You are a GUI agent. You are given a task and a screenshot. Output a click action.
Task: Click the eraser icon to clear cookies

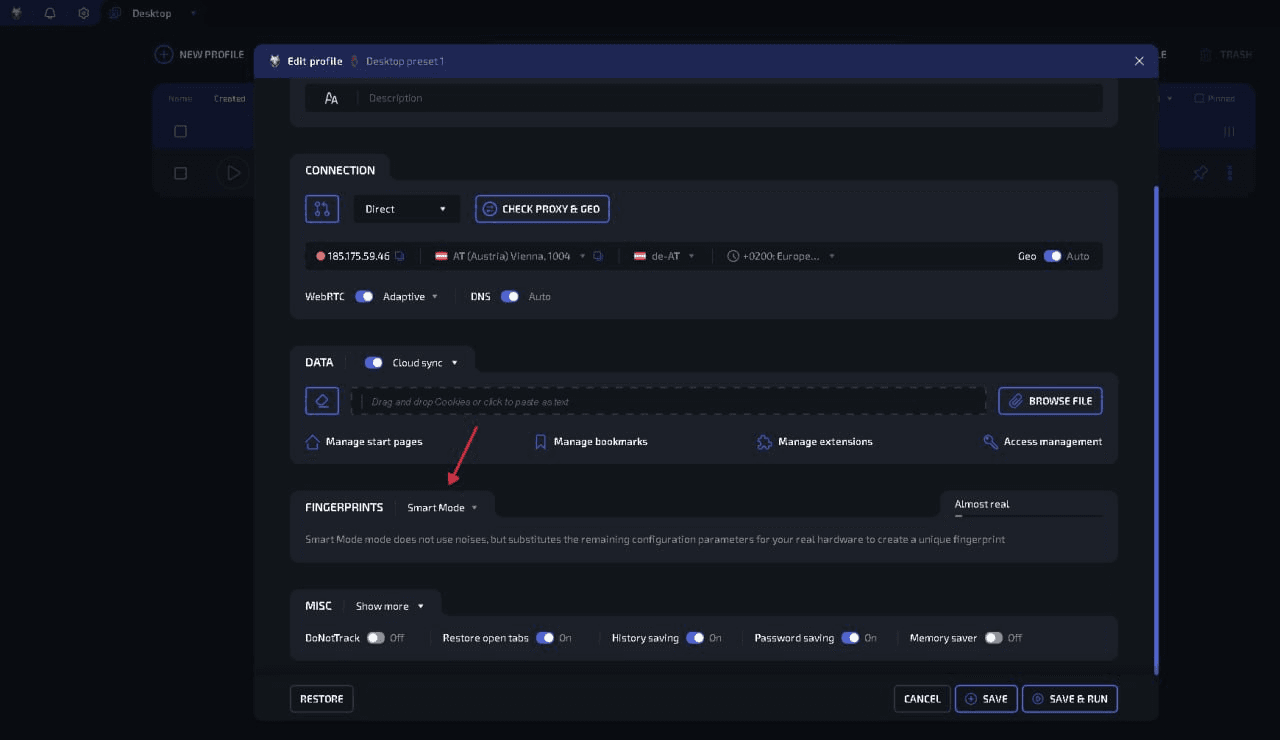point(322,401)
